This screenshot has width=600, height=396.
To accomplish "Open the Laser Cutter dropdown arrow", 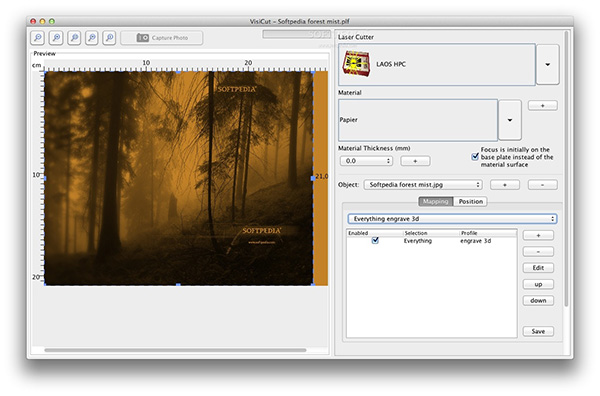I will click(548, 64).
